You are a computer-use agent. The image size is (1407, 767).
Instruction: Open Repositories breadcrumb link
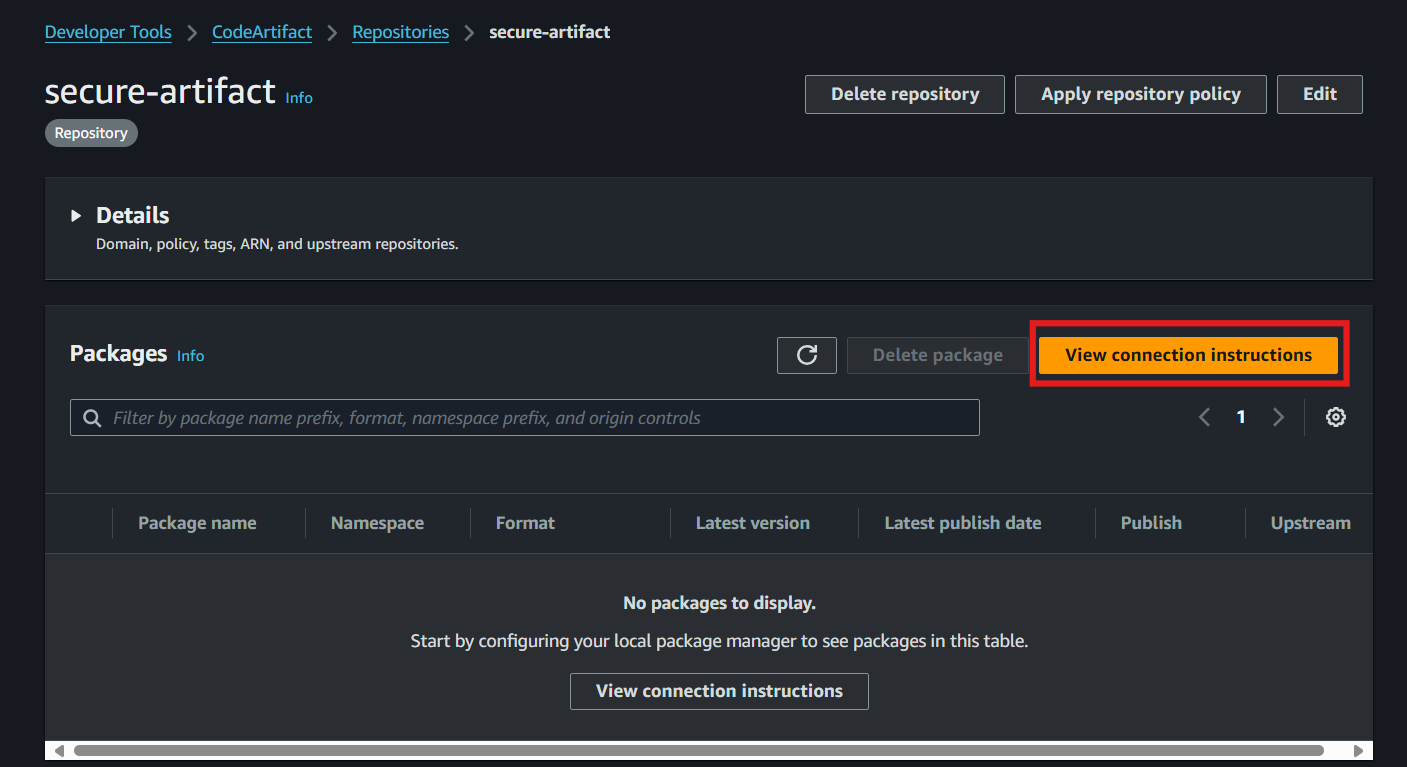click(x=401, y=32)
